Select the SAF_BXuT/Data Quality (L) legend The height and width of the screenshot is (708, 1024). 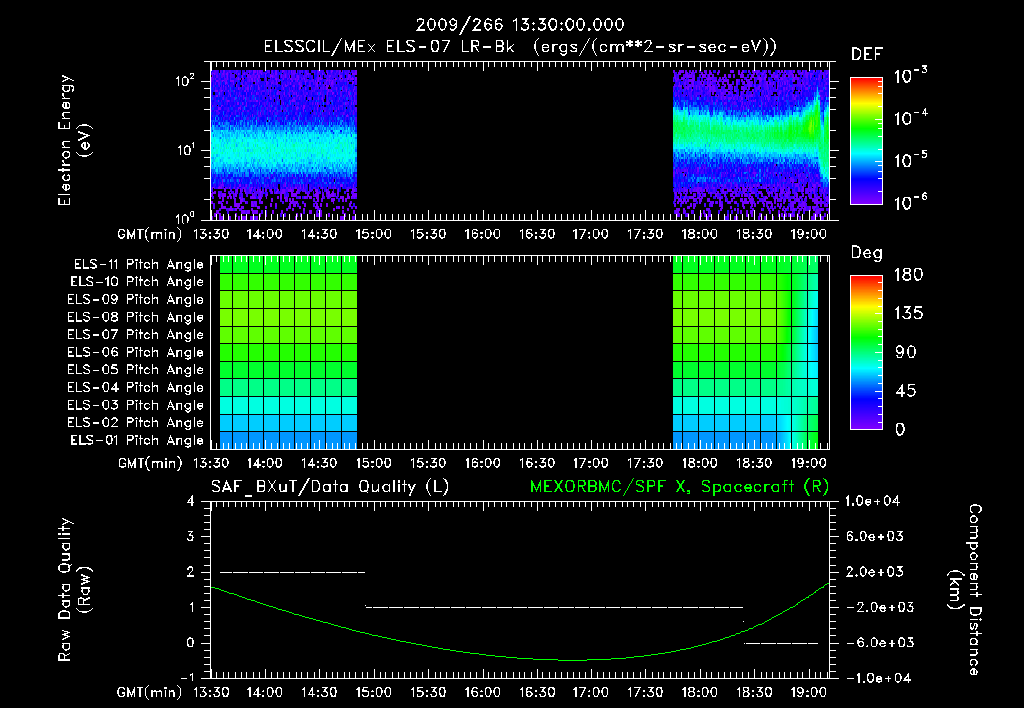tap(330, 487)
